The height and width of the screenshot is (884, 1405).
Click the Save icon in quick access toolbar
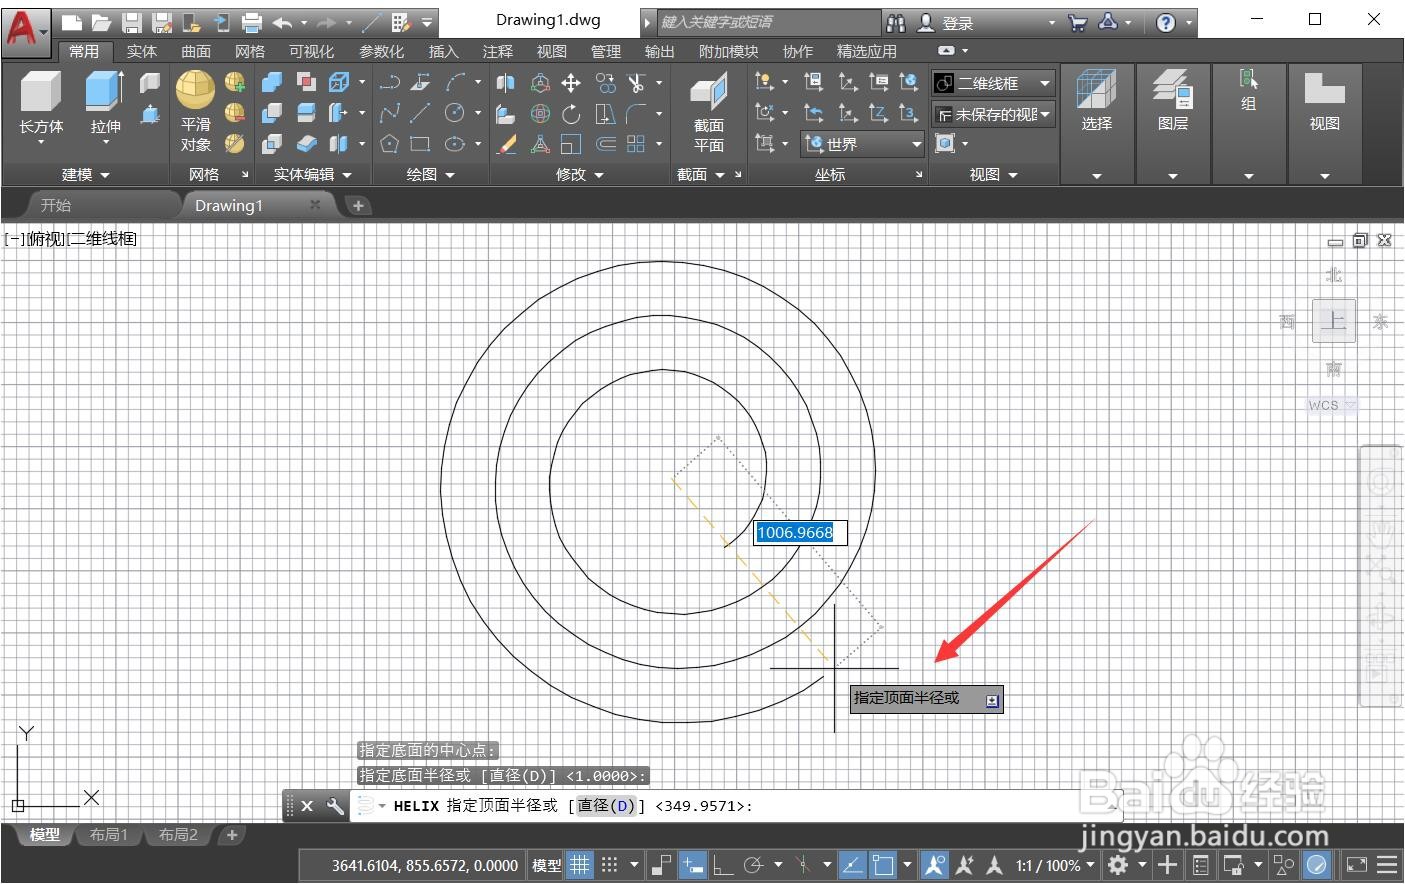pos(131,22)
